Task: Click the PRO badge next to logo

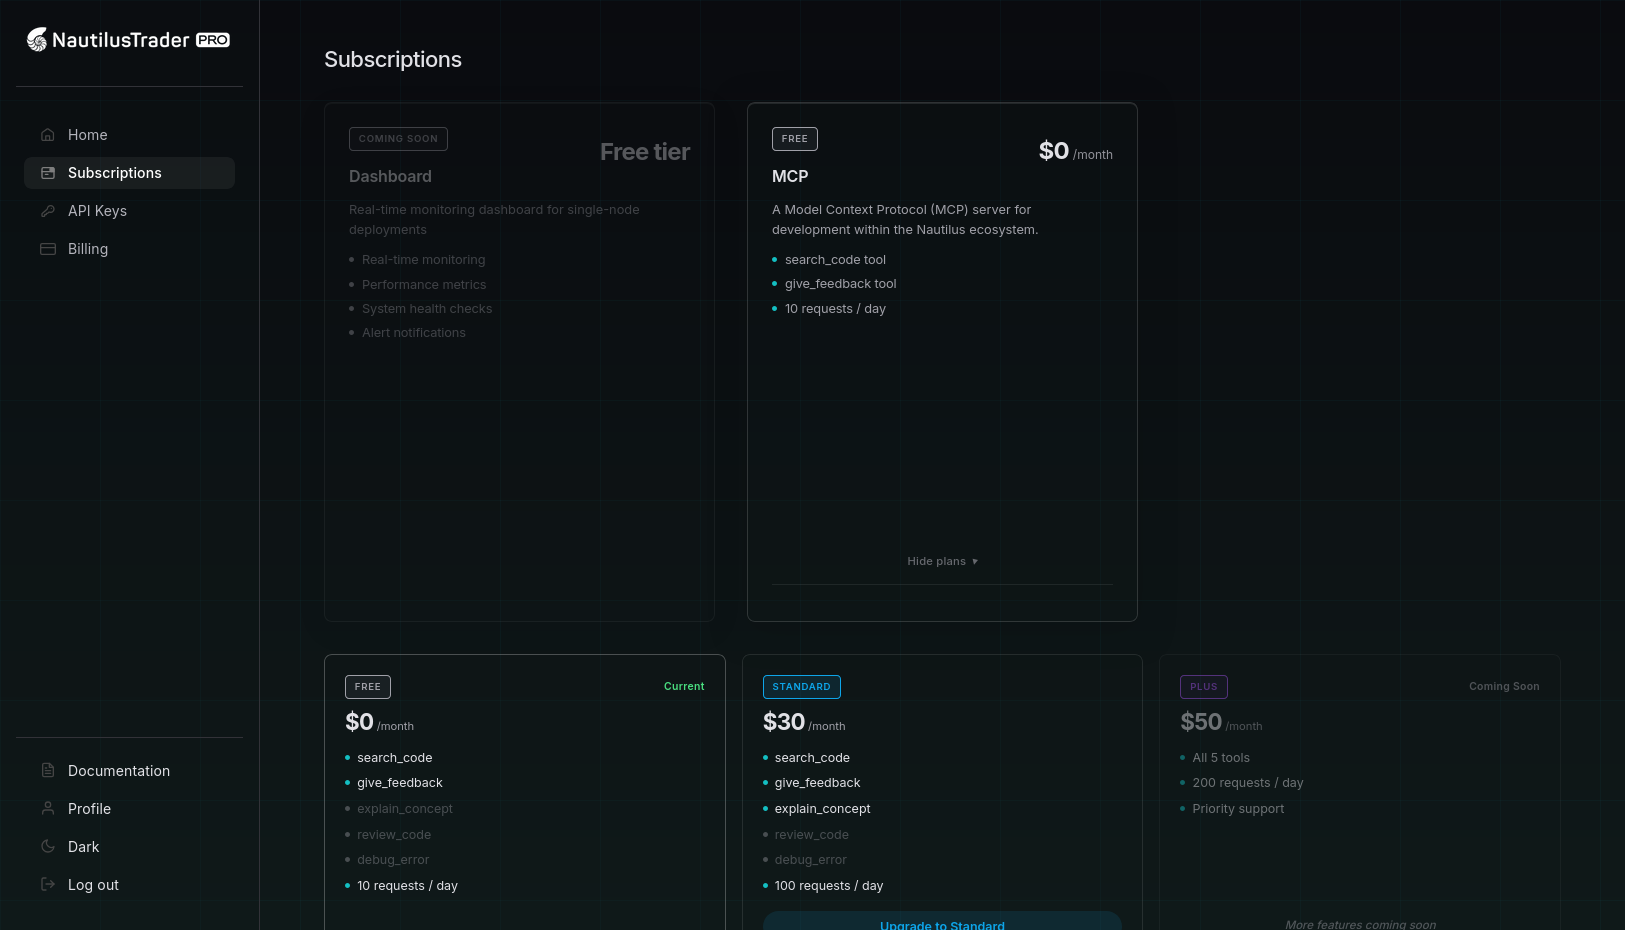Action: pyautogui.click(x=213, y=40)
